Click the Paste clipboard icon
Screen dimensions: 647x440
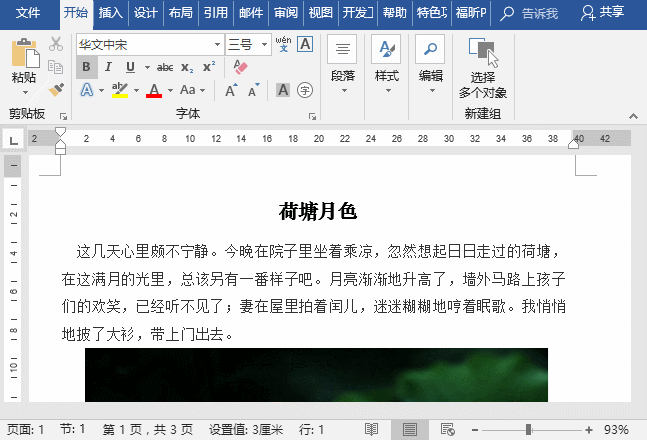26,53
